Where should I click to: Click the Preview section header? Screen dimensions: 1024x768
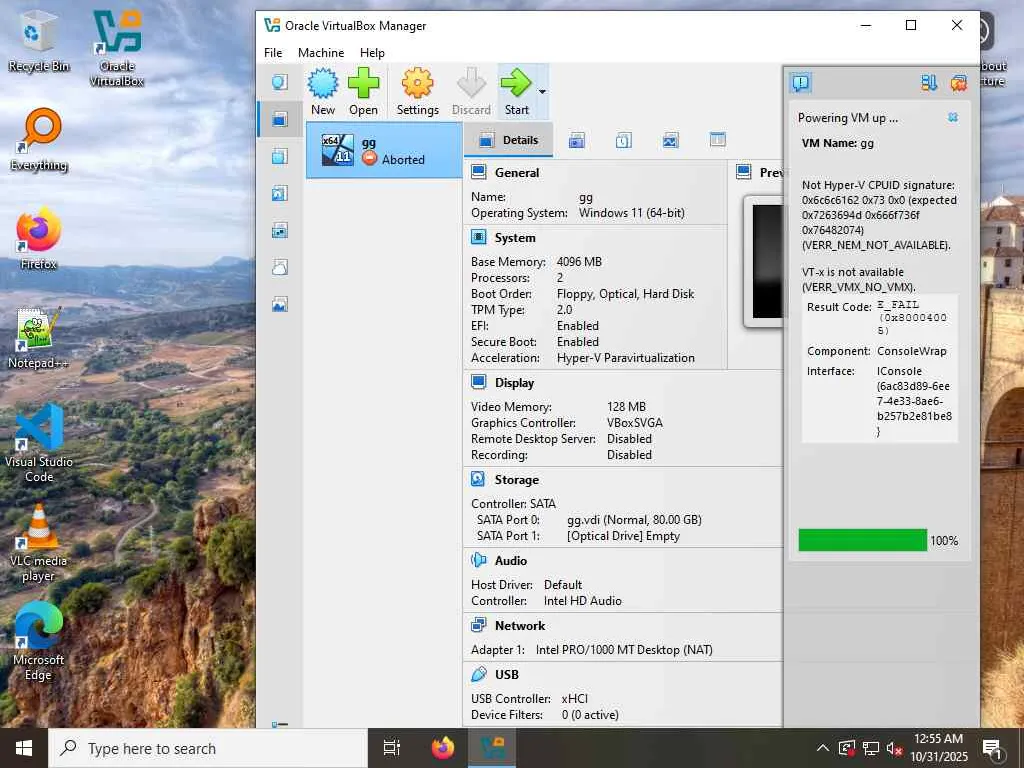pyautogui.click(x=771, y=172)
